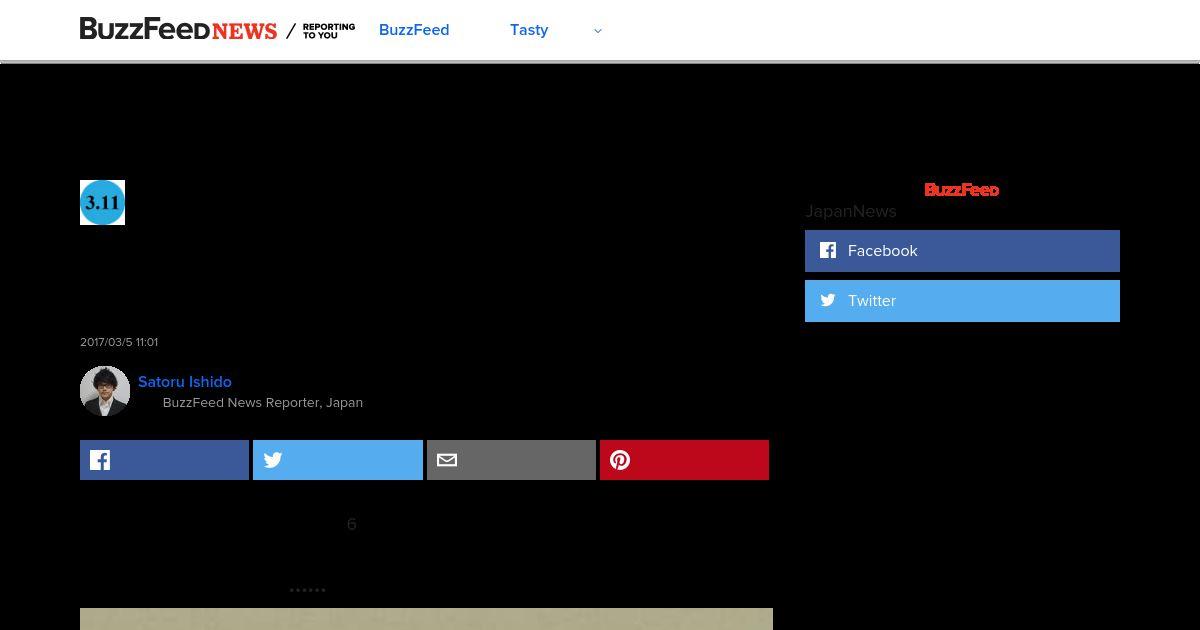Screen dimensions: 1200x630
Task: Click the JapanNews sidebar text
Action: pyautogui.click(x=851, y=211)
